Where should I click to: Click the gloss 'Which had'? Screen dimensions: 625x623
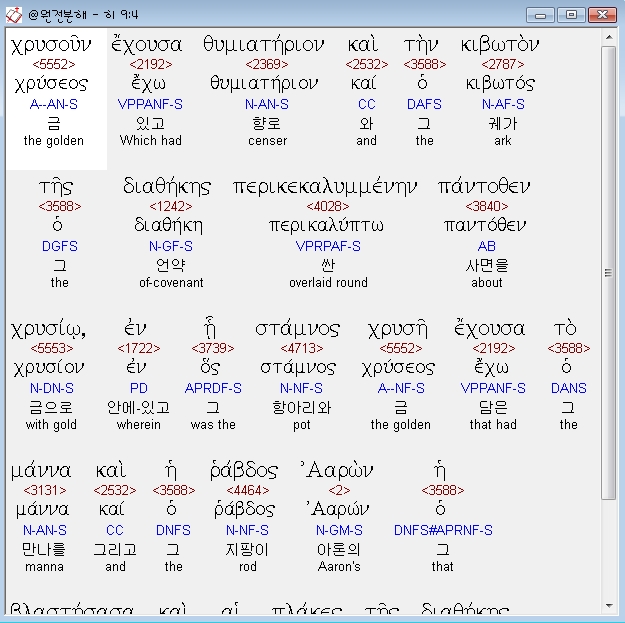point(151,141)
